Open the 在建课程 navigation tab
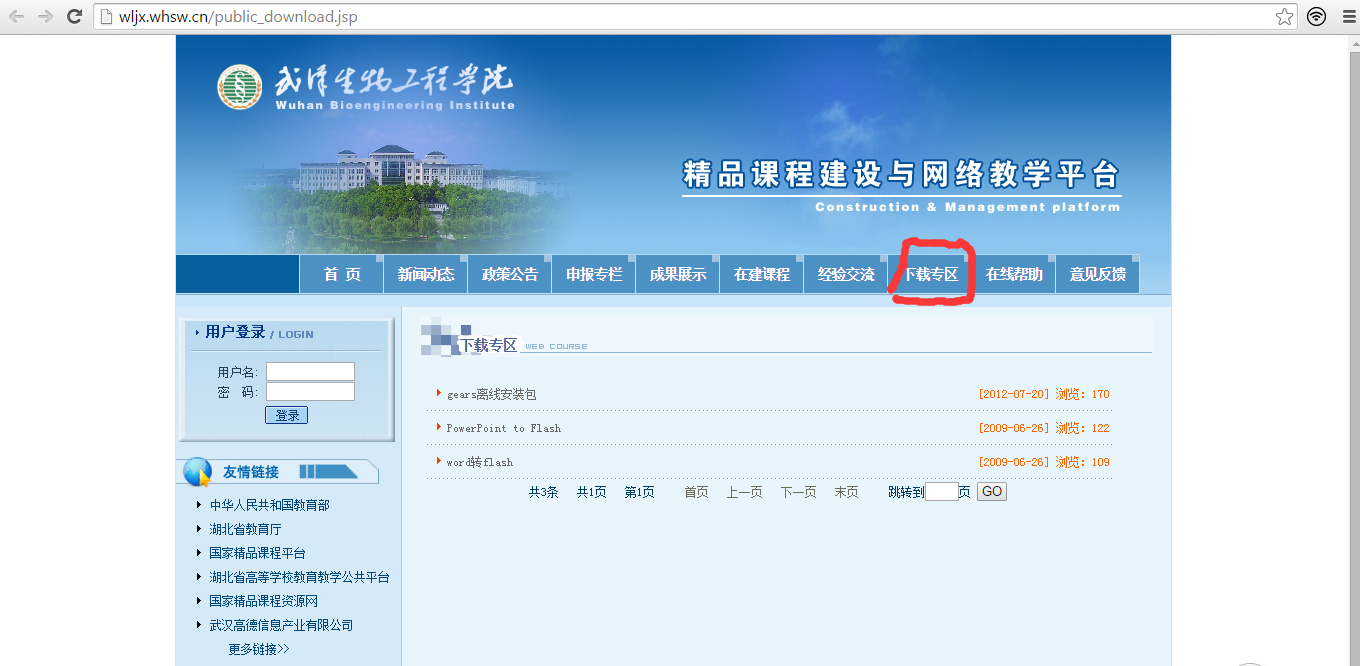 click(x=761, y=274)
